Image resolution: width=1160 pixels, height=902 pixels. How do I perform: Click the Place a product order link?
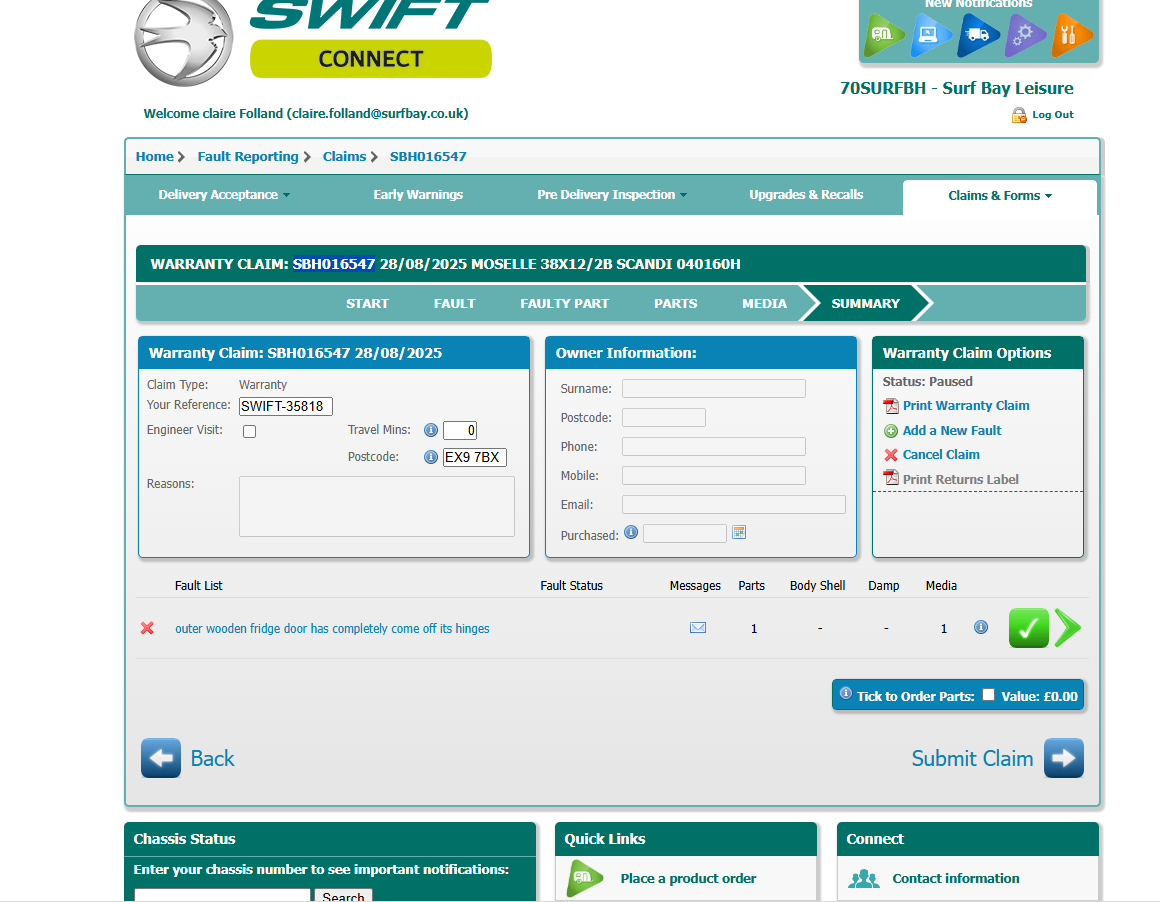pos(688,878)
